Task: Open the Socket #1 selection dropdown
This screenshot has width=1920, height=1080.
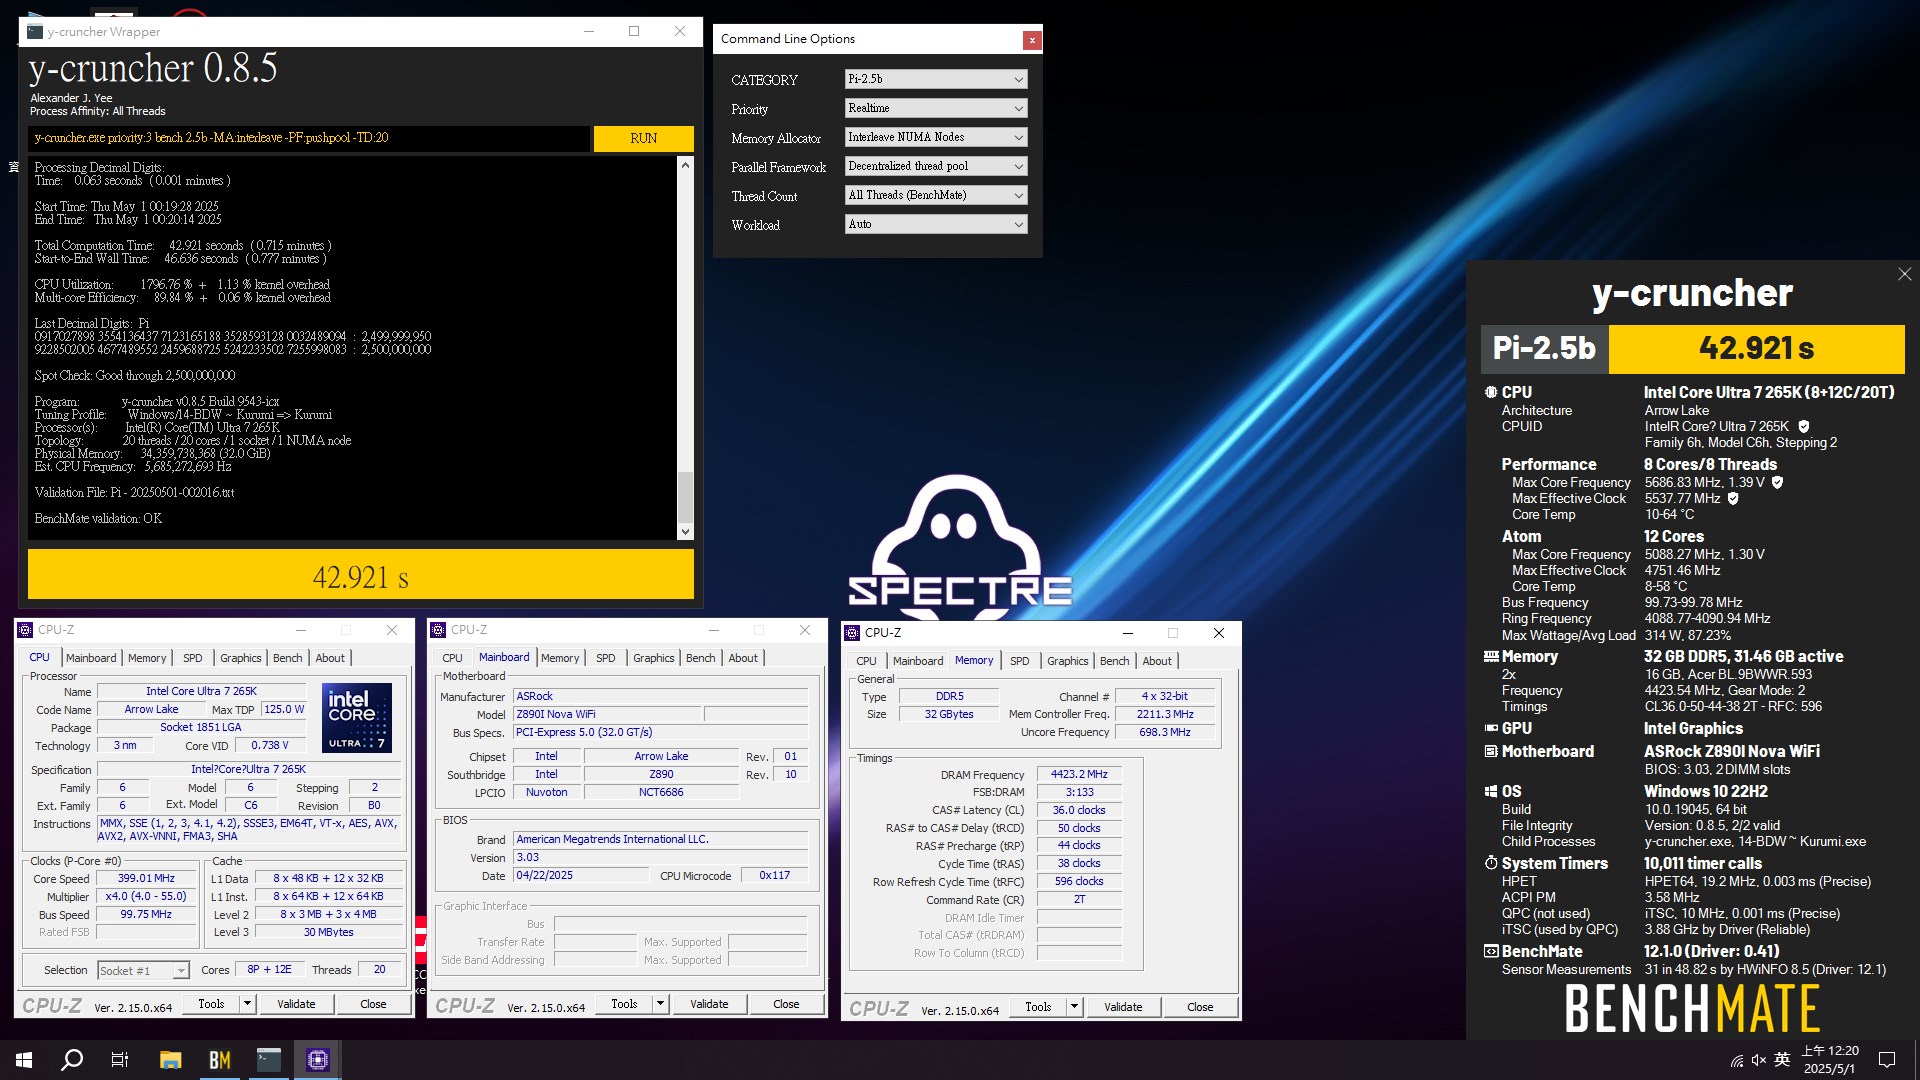Action: pos(143,971)
